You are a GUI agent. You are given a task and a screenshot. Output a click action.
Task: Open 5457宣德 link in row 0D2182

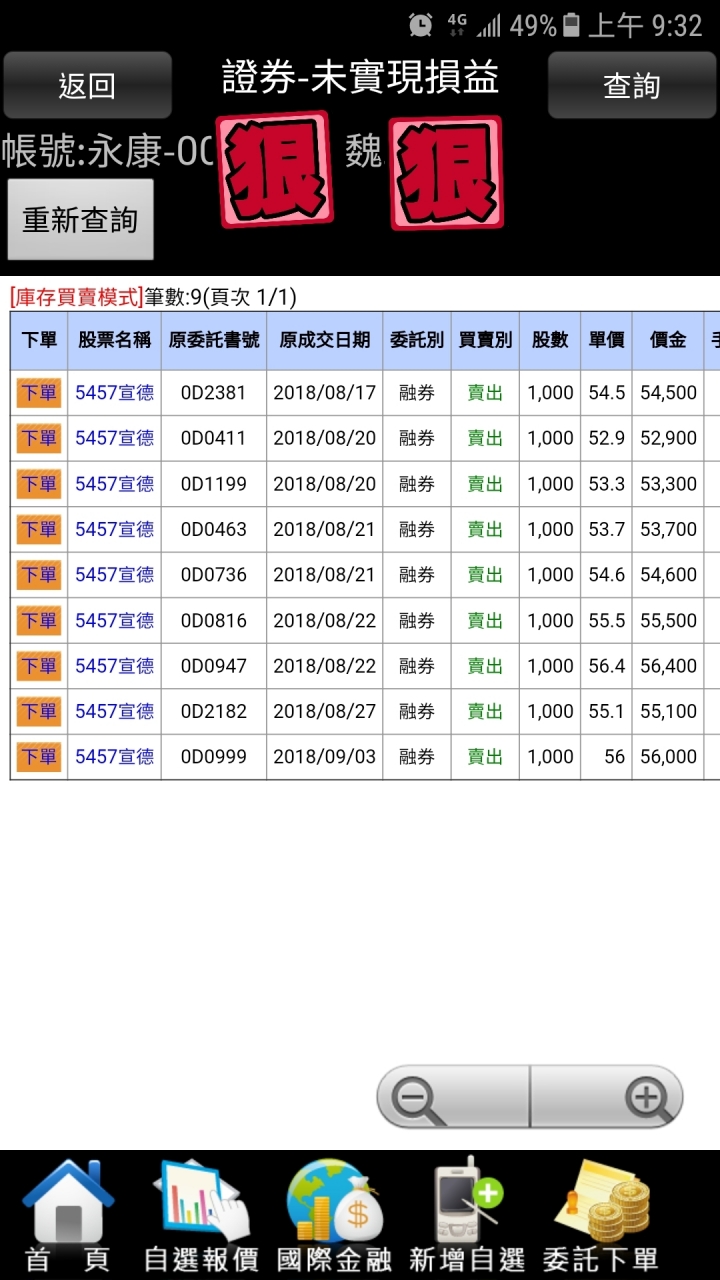115,711
